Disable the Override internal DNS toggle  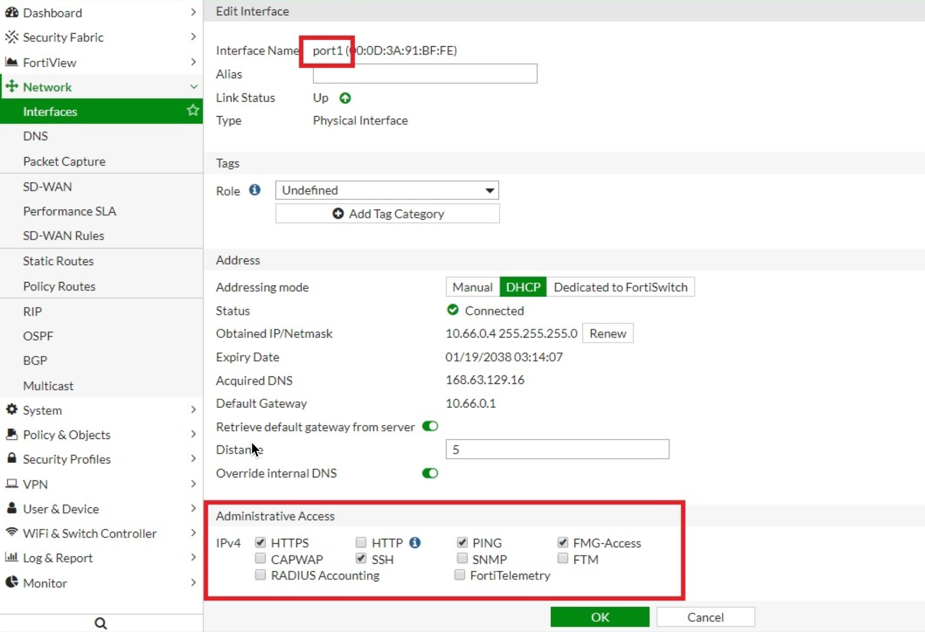(430, 473)
